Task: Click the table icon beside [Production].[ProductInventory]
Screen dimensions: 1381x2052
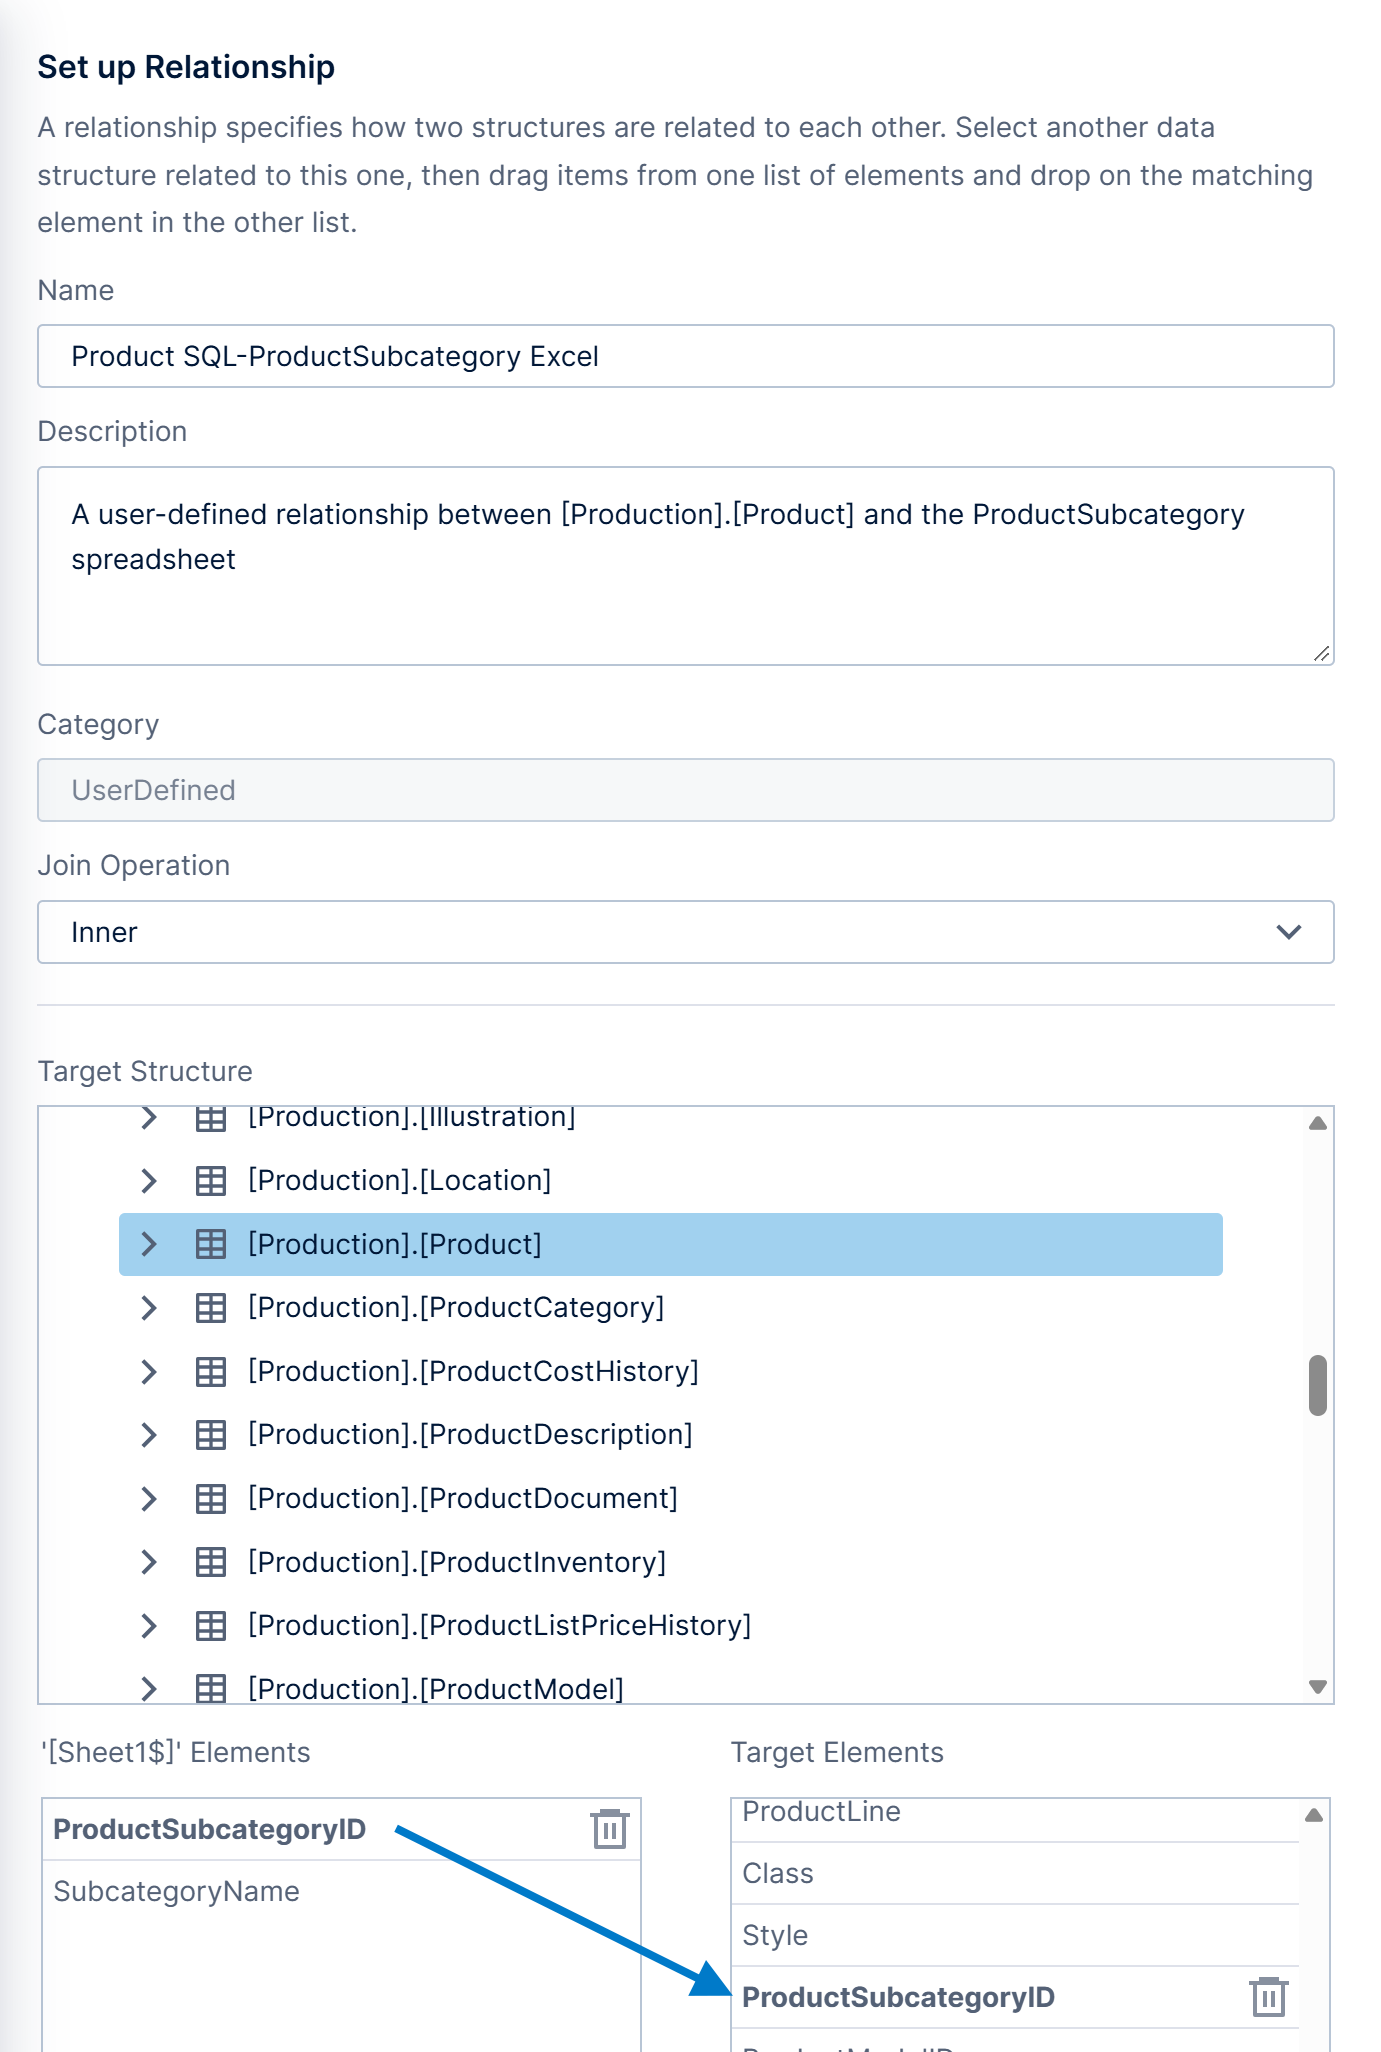Action: 210,1562
